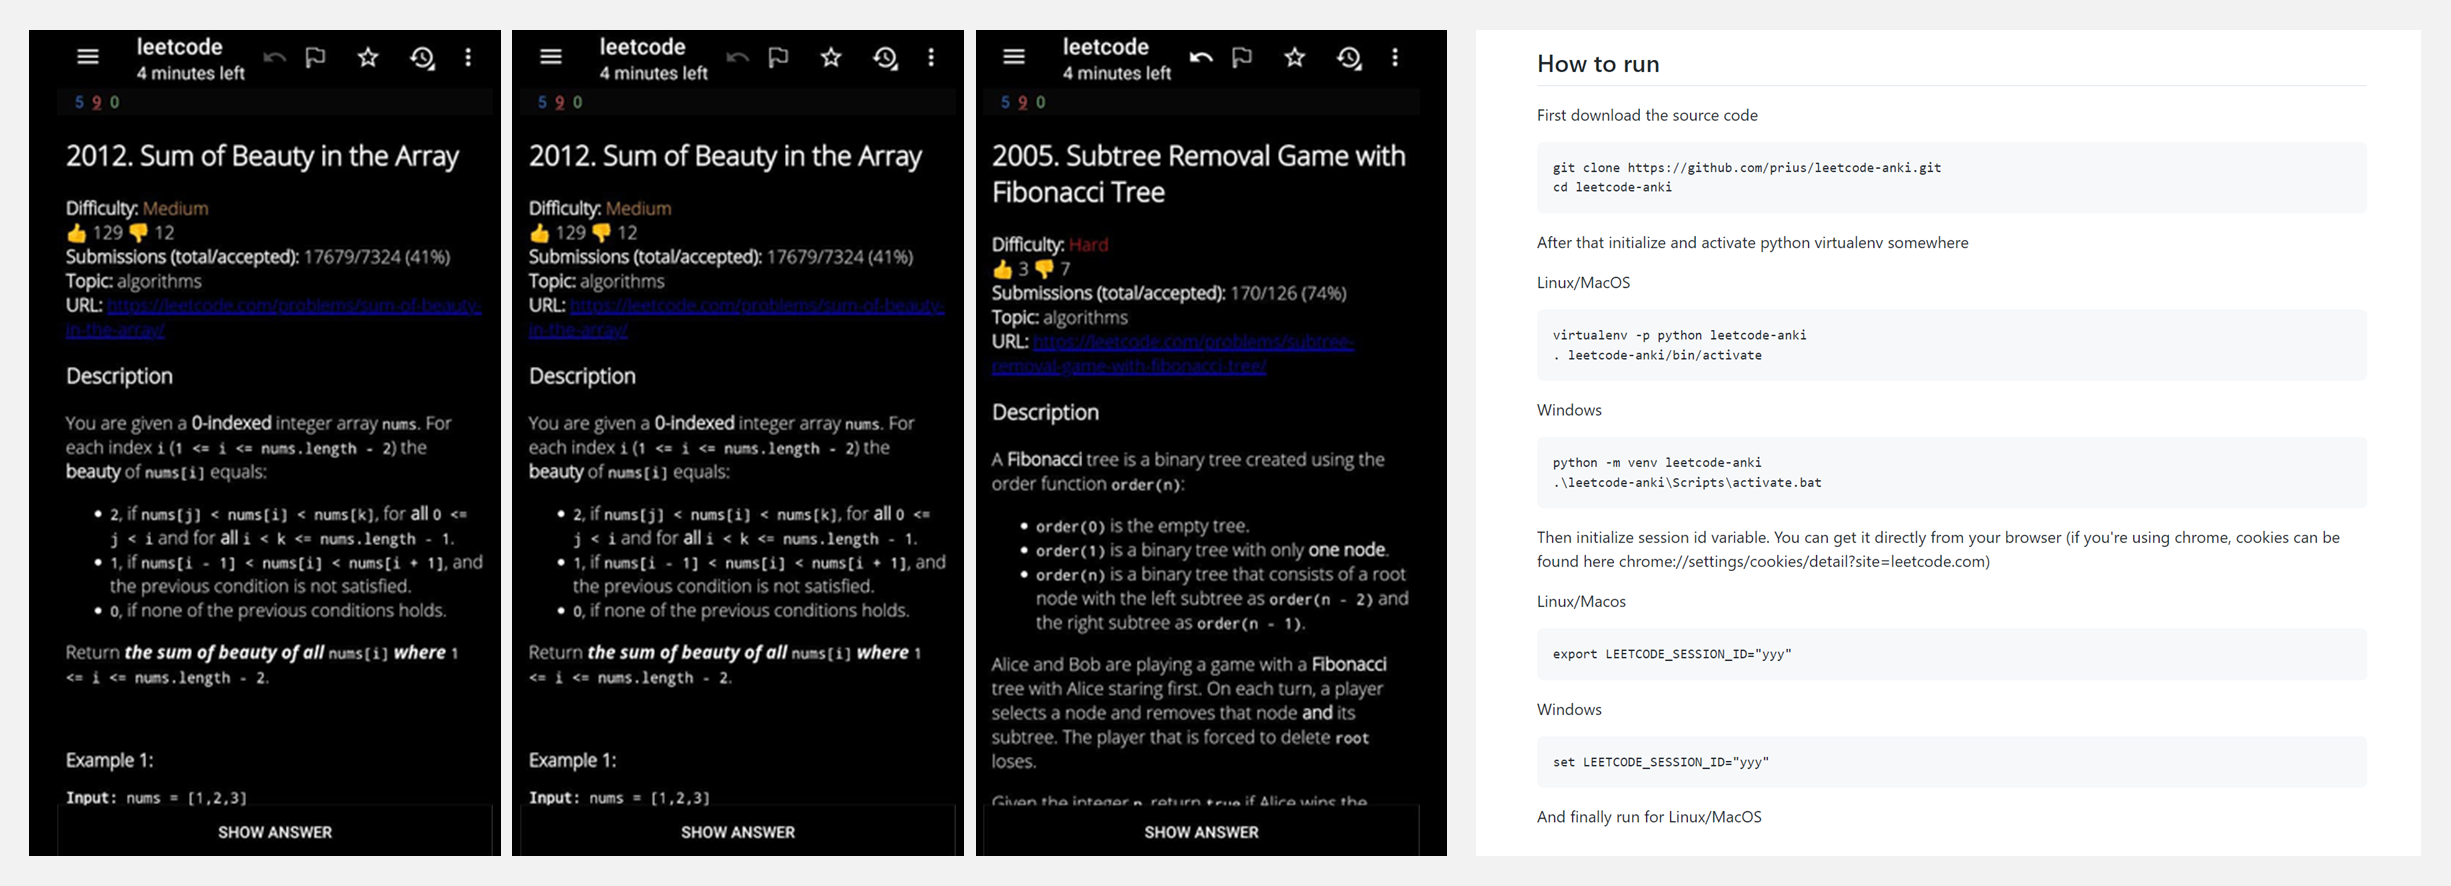The image size is (2451, 886).
Task: Mark card with star in second screen
Action: click(831, 58)
